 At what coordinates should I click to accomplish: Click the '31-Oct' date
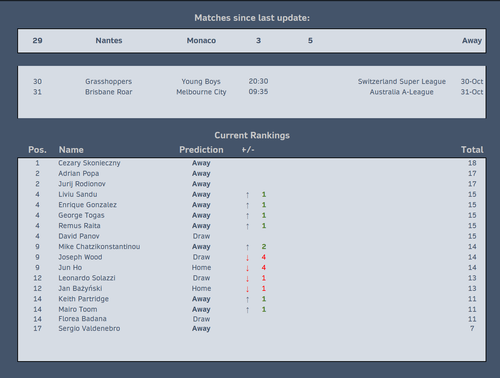[x=472, y=92]
